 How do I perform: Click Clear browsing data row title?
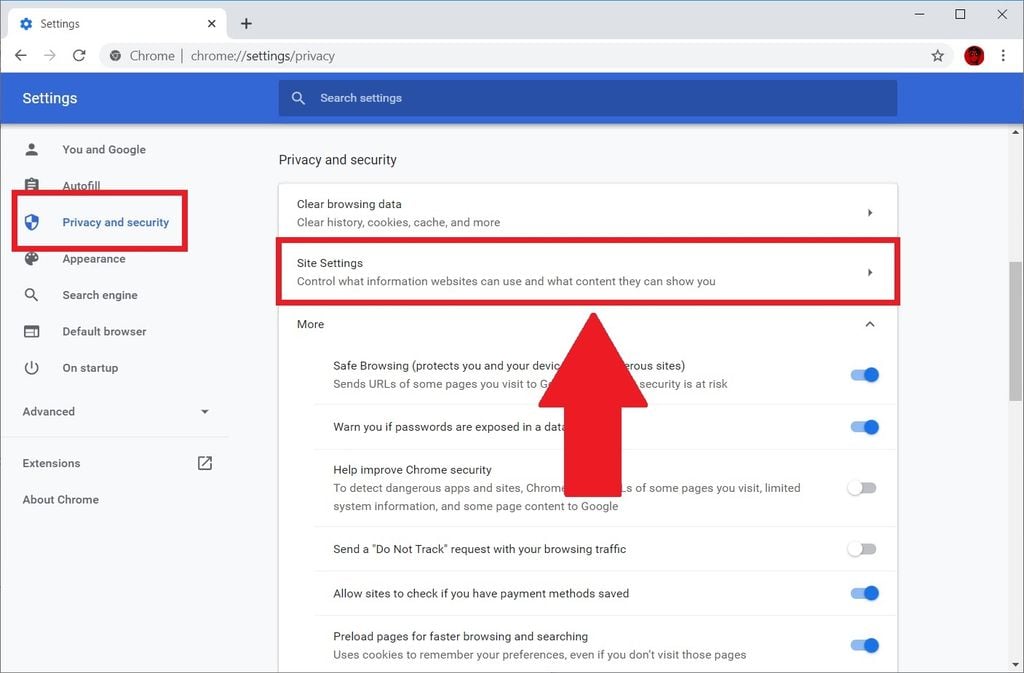[x=349, y=204]
